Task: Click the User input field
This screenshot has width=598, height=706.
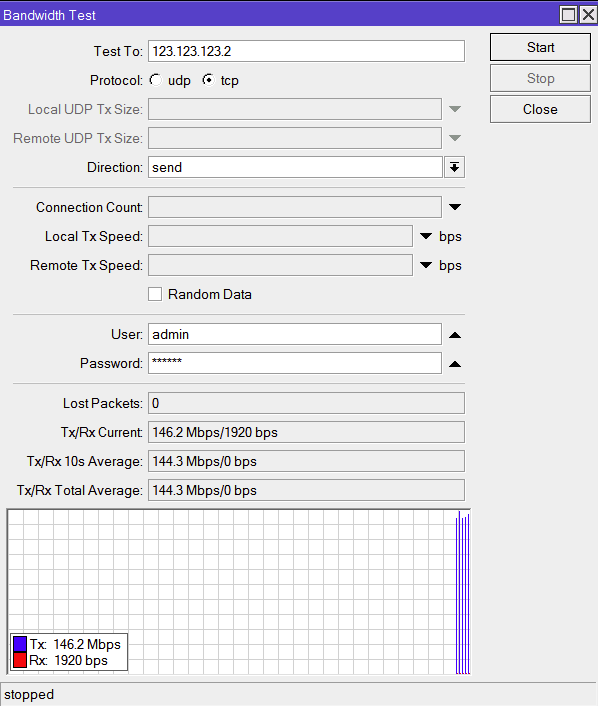Action: tap(295, 335)
